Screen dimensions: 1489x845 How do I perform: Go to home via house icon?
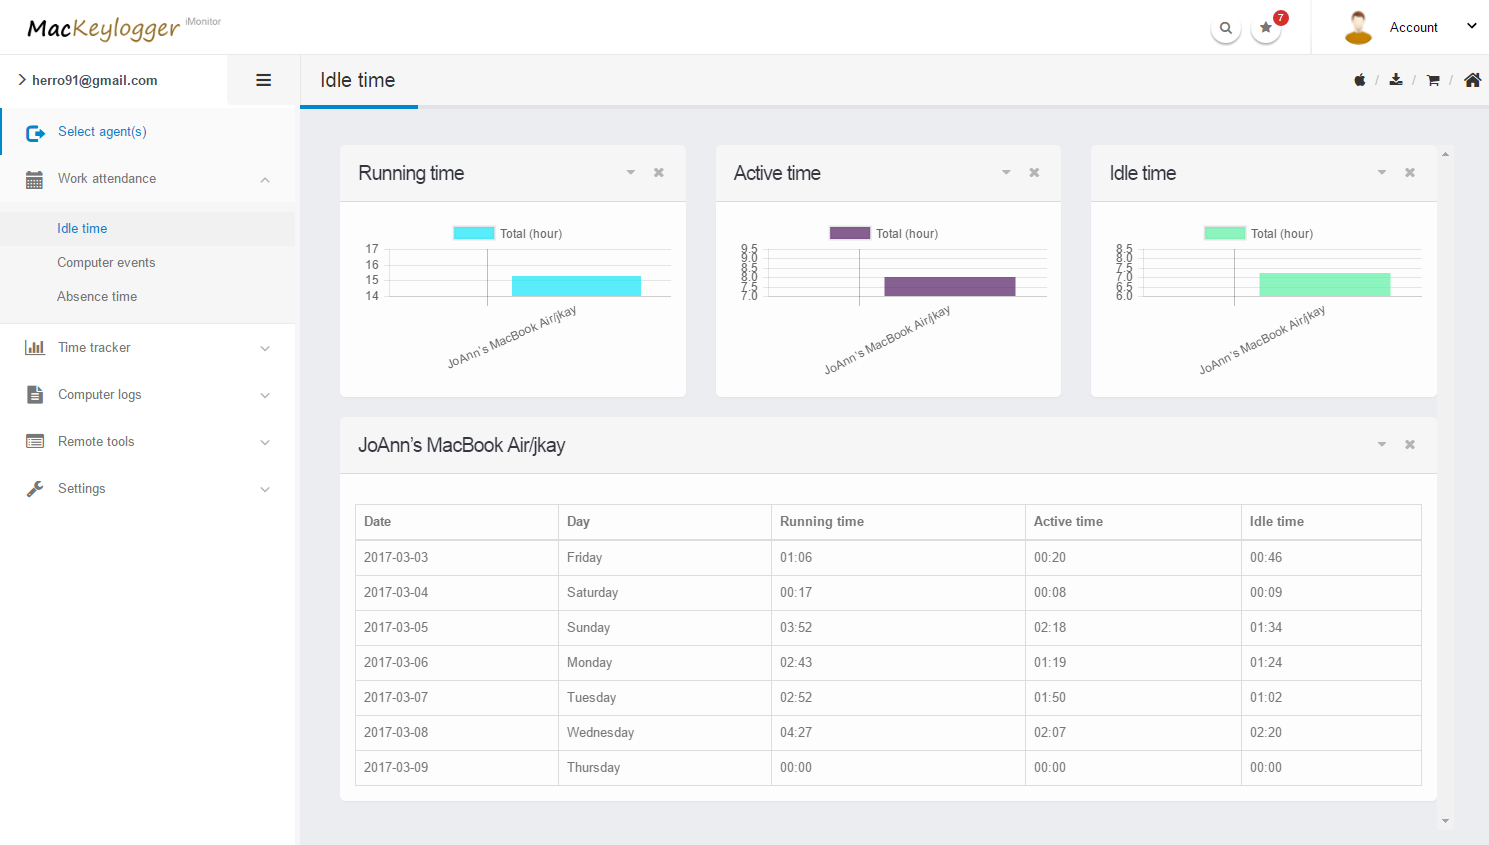pos(1472,80)
